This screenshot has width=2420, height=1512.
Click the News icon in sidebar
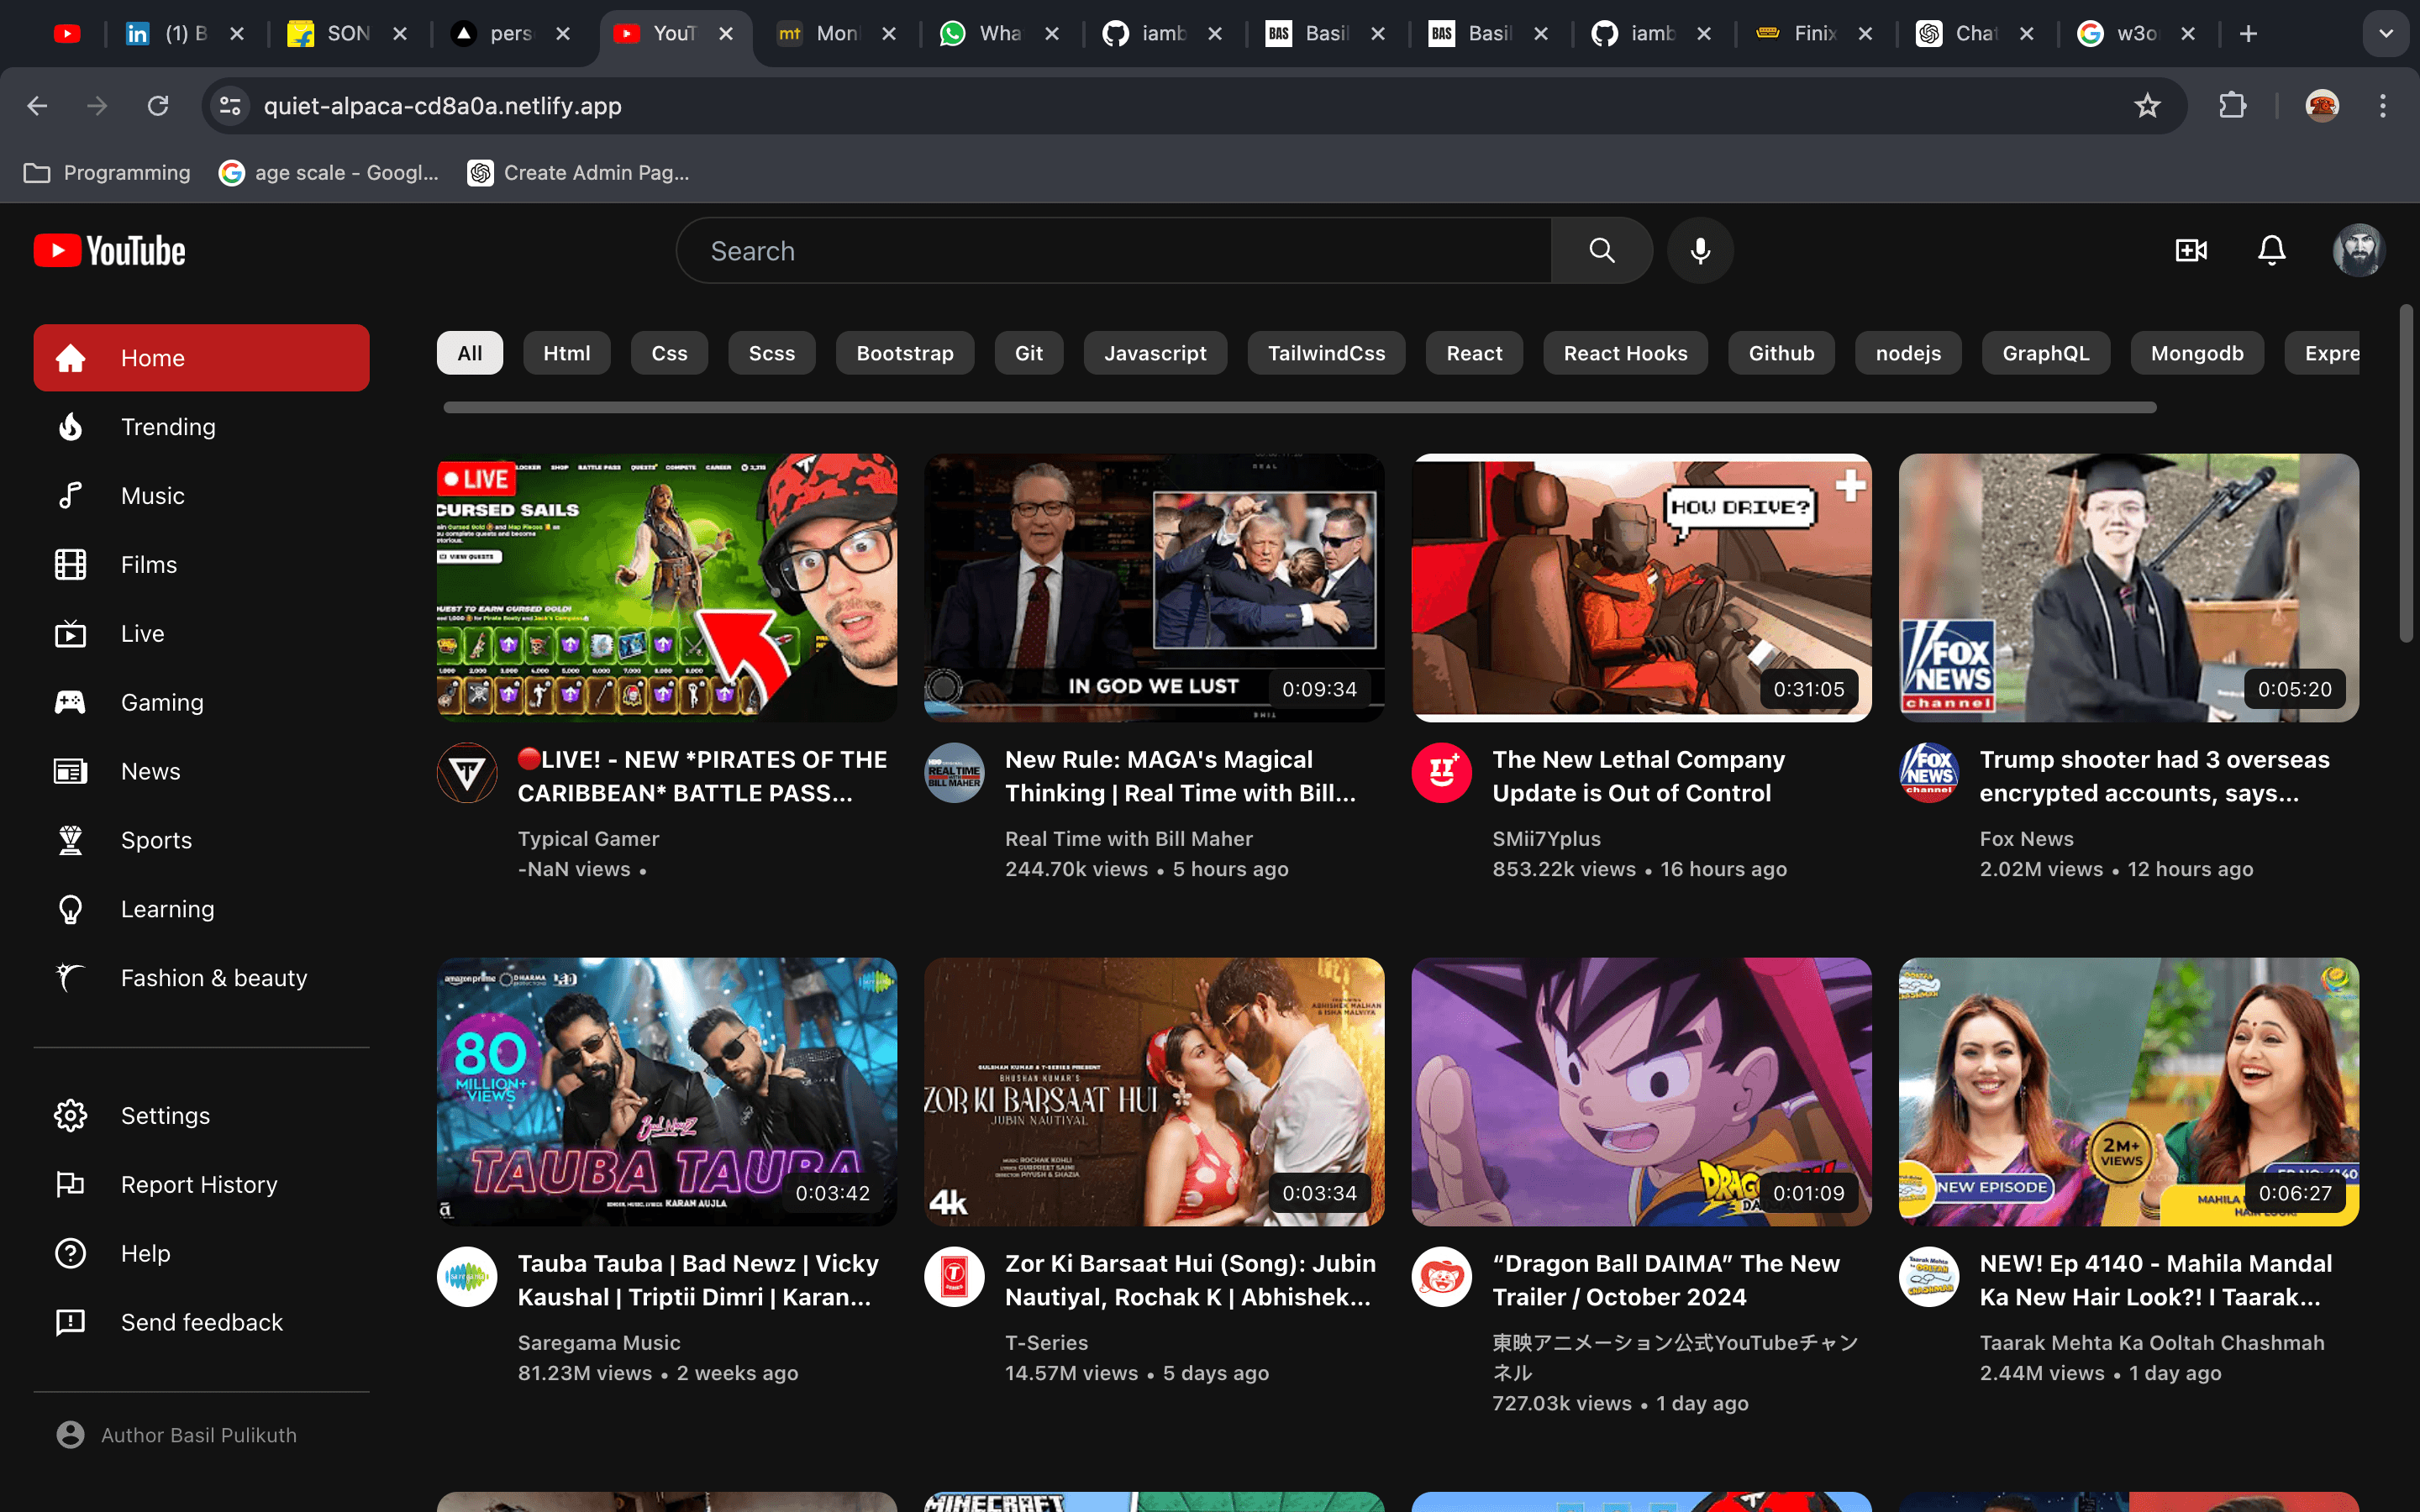click(x=68, y=770)
